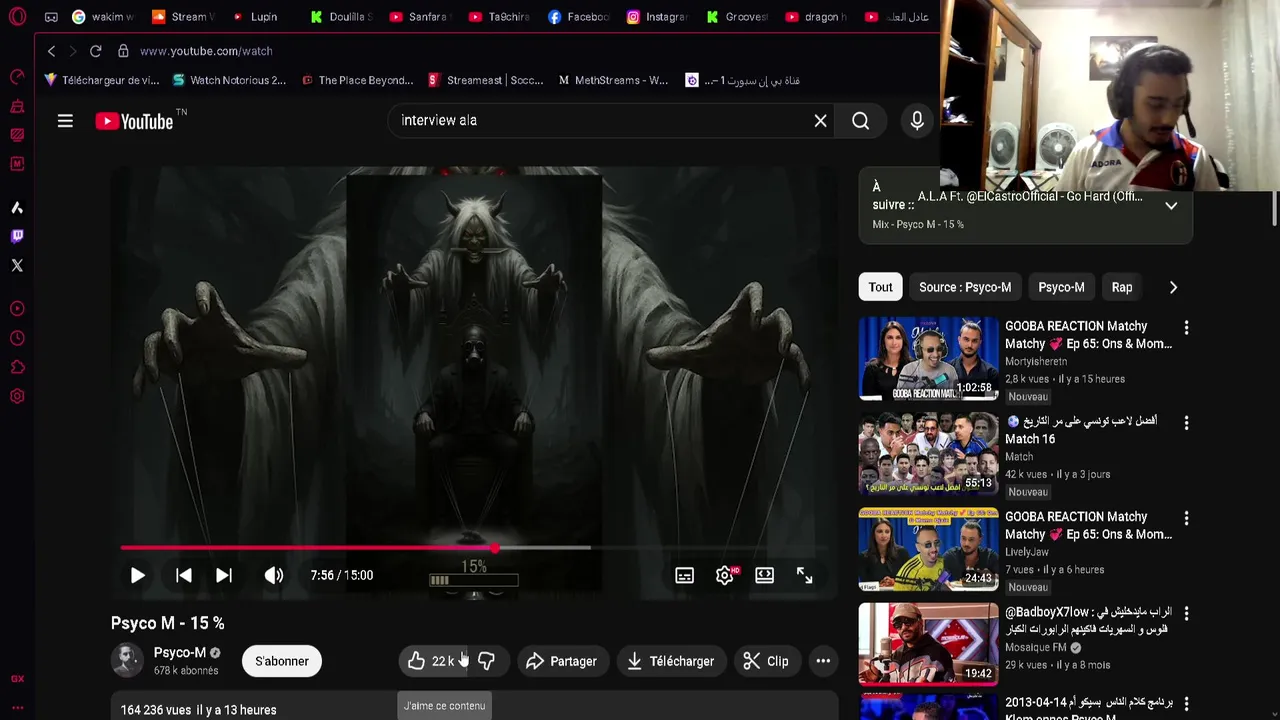Open the Mosaique FM channel name

click(x=1035, y=647)
